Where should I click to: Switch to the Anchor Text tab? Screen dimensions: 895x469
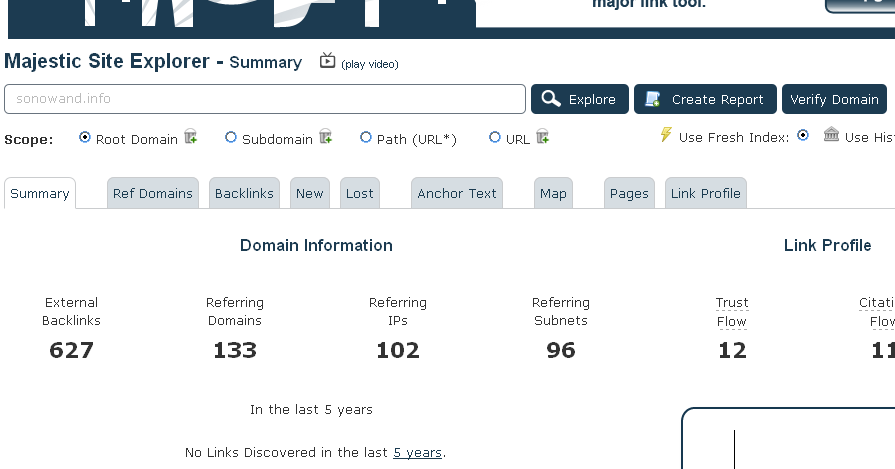coord(457,193)
